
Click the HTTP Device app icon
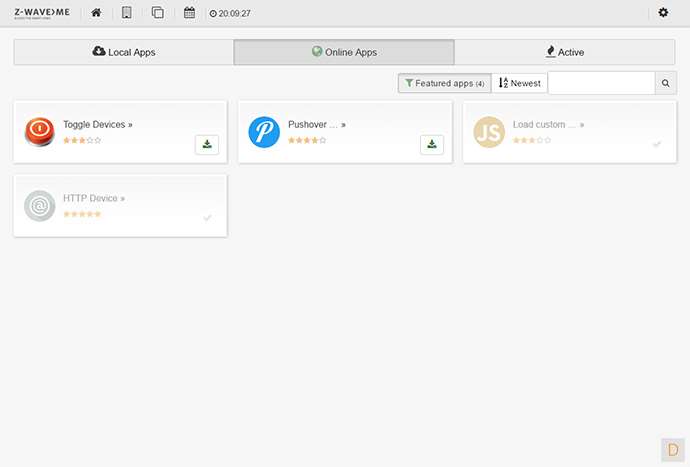tap(40, 206)
